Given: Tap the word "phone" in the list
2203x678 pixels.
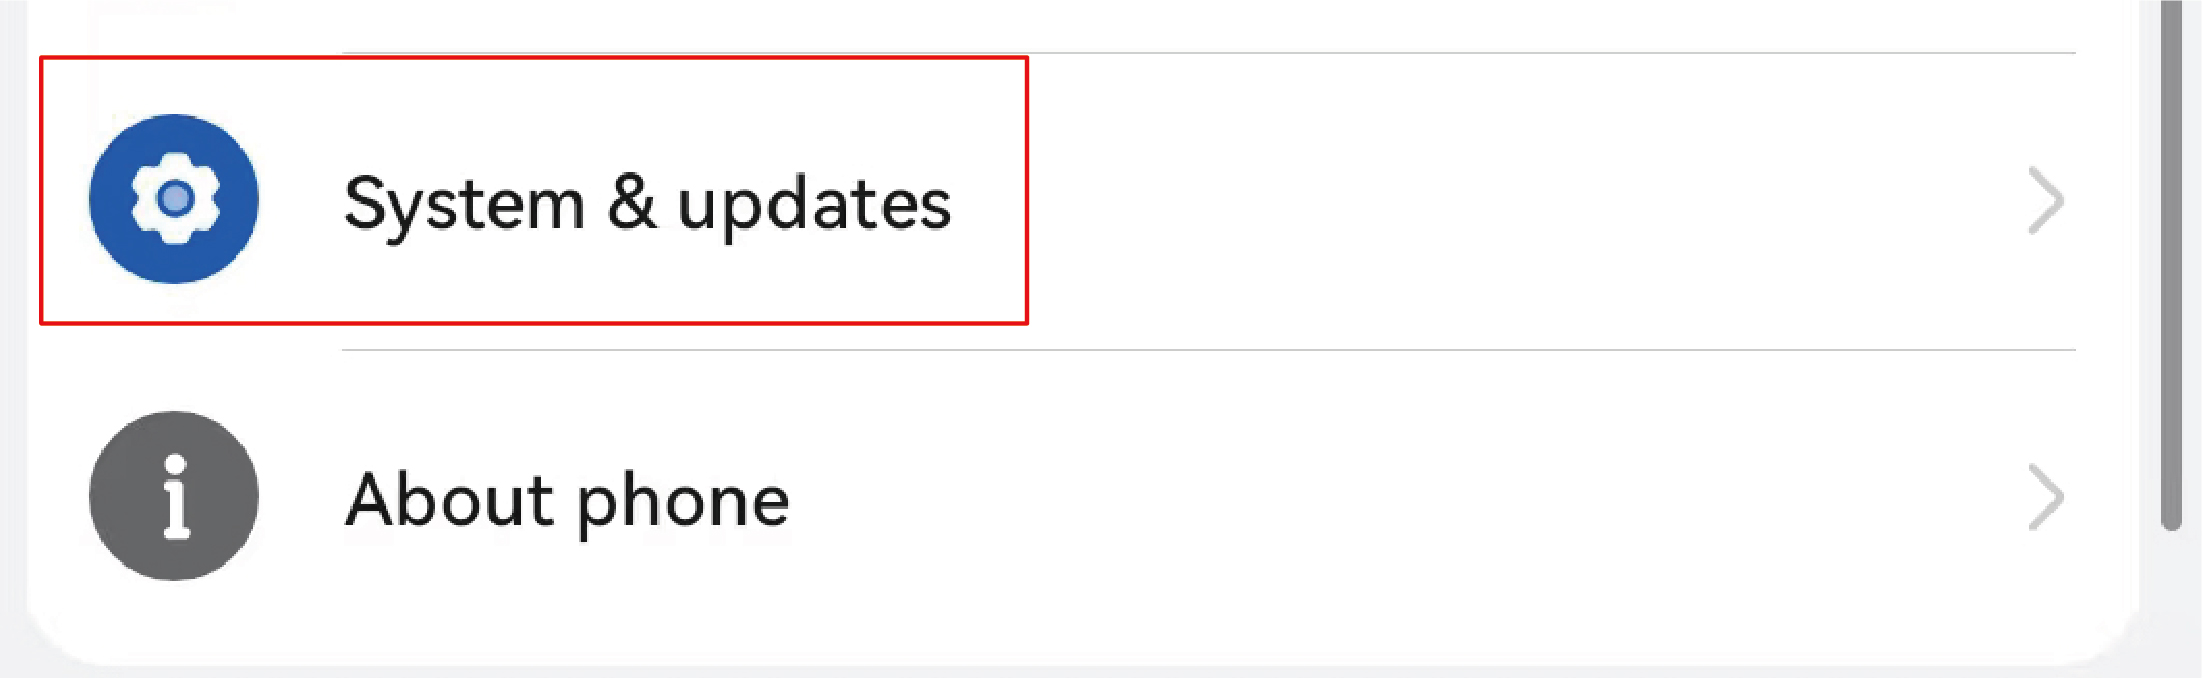Looking at the screenshot, I should point(683,502).
